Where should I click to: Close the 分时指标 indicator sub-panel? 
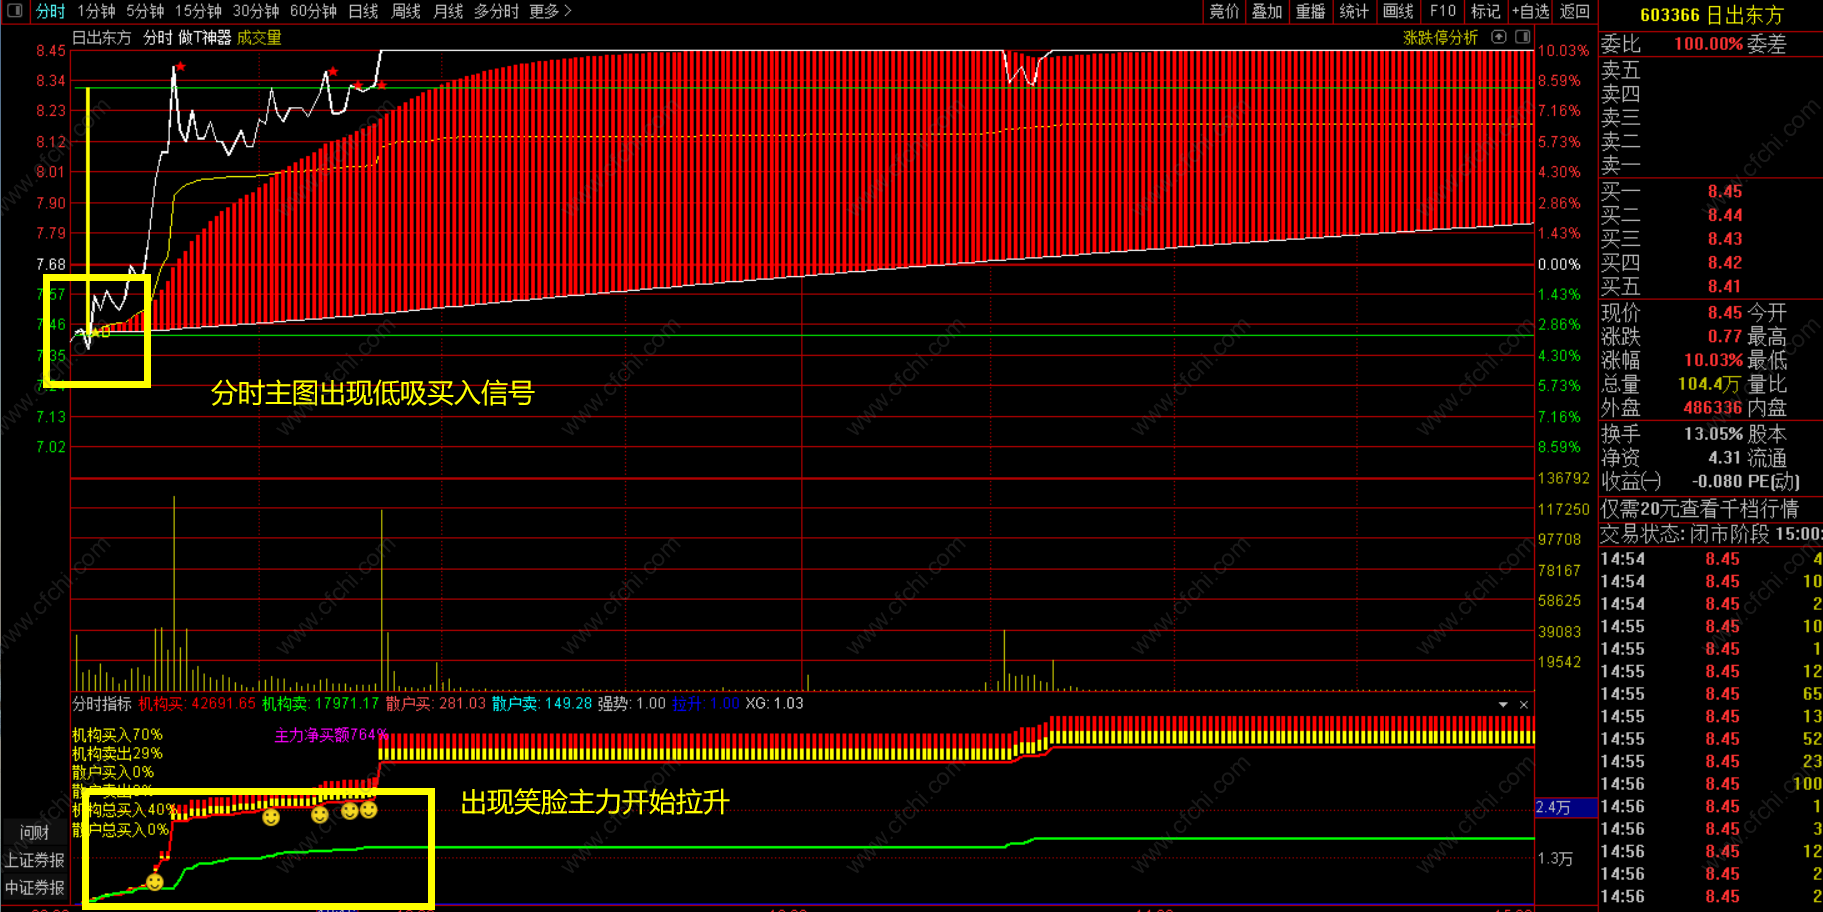coord(1523,705)
